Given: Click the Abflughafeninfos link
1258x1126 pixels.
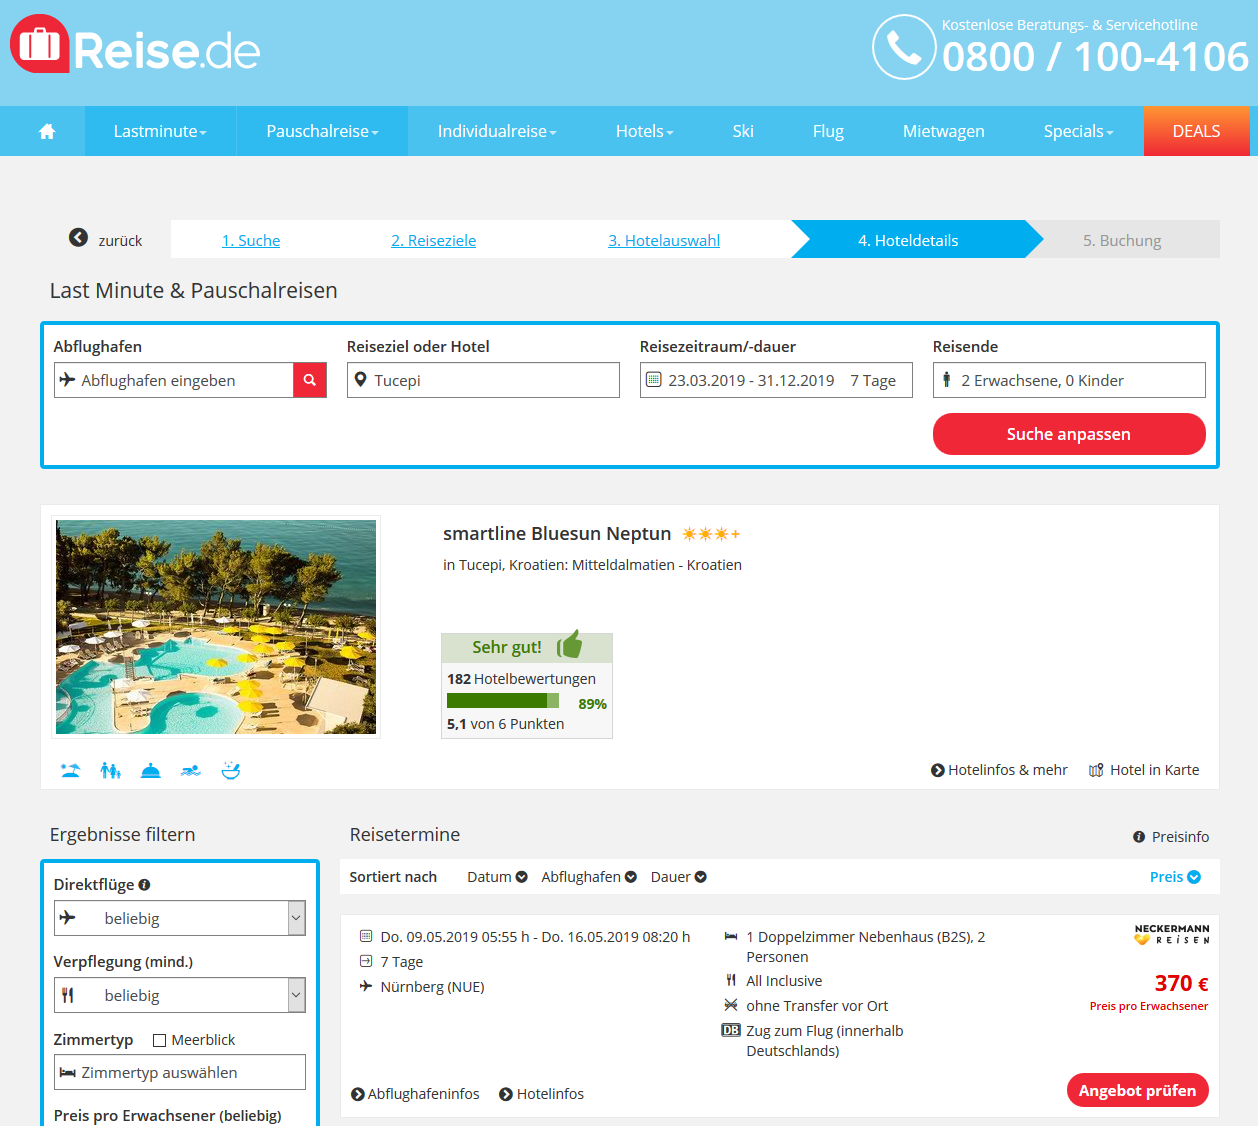Looking at the screenshot, I should point(423,1094).
